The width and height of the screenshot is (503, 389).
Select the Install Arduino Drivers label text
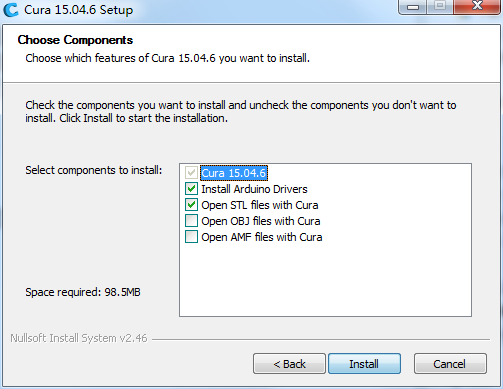[254, 189]
